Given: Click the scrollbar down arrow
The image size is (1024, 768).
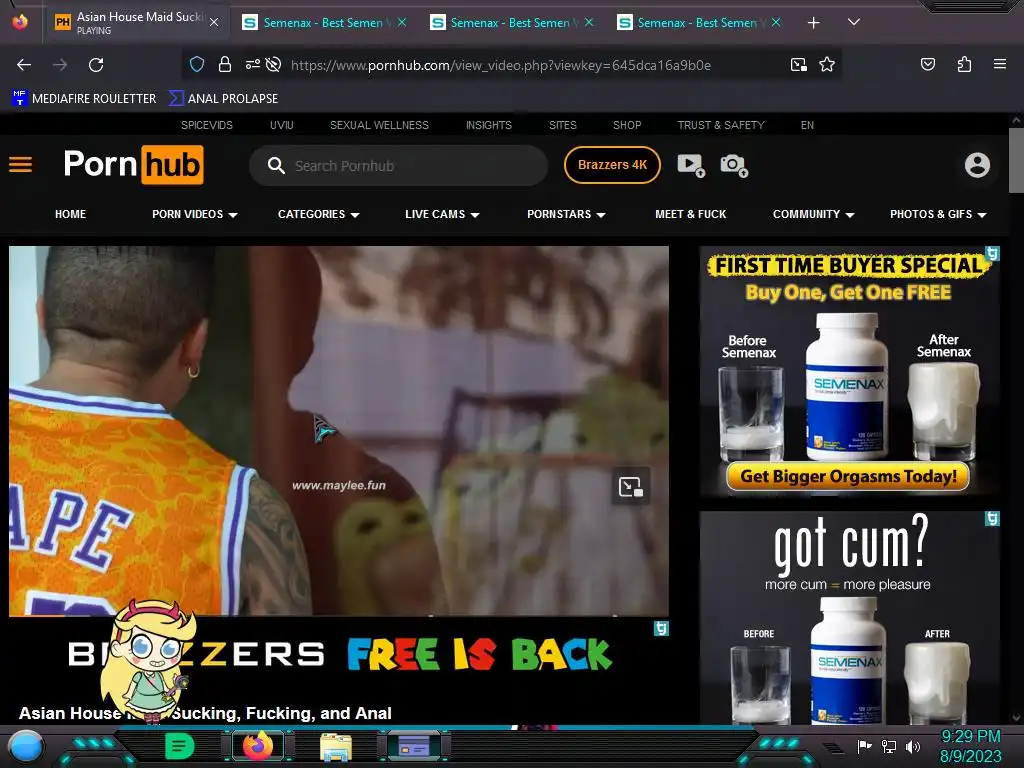Looking at the screenshot, I should point(1016,717).
